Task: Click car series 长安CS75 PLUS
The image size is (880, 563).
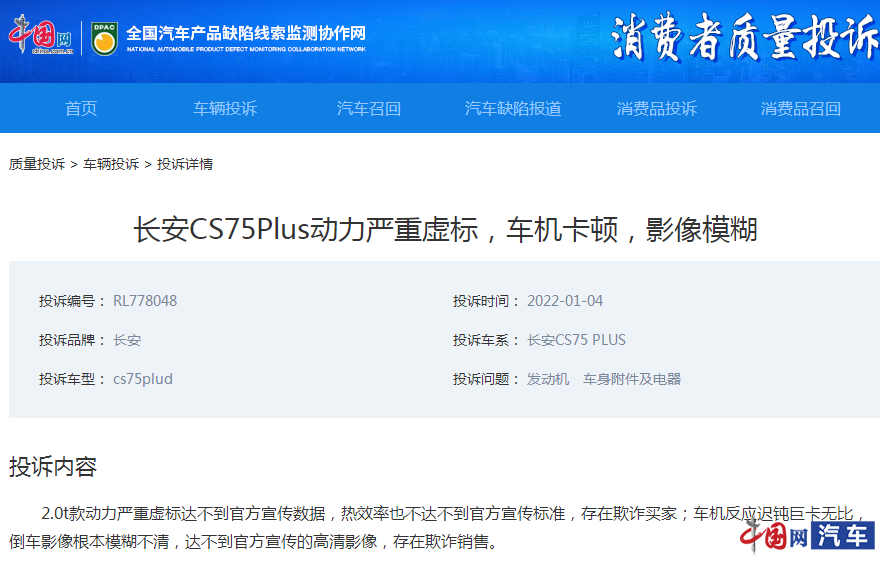Action: [x=576, y=340]
